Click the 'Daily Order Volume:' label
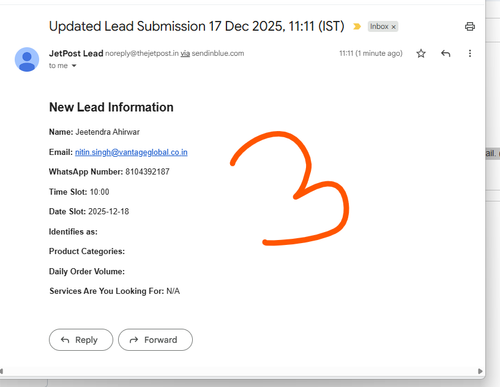The height and width of the screenshot is (387, 500). (87, 271)
